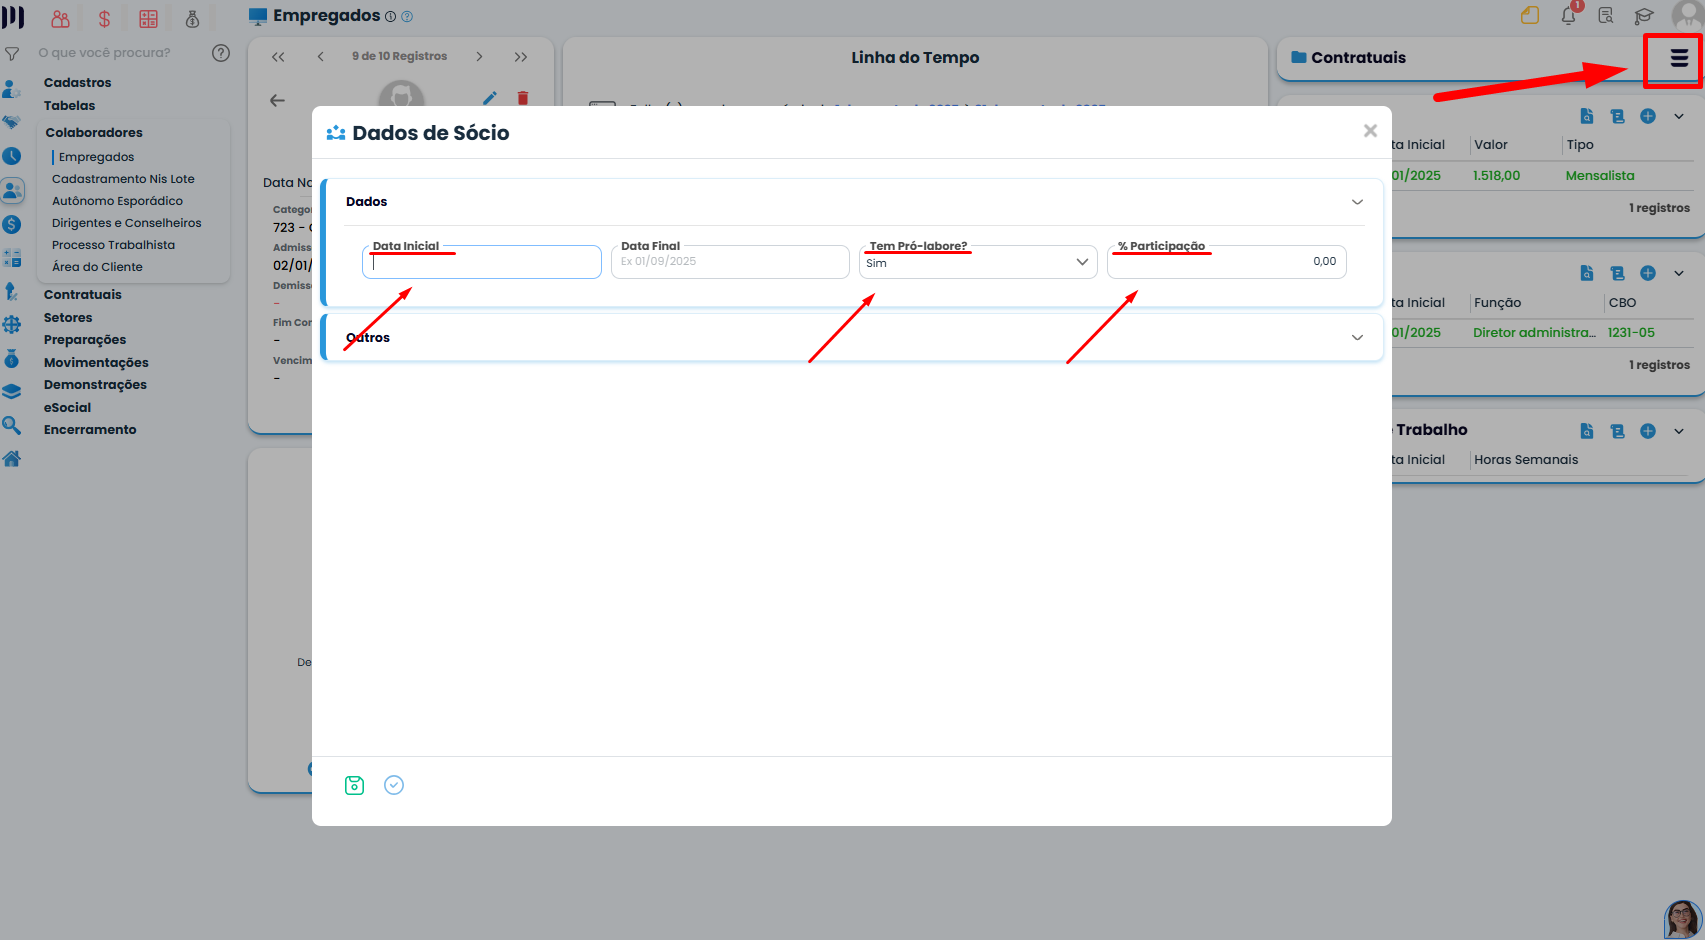Screen dimensions: 1705x940
Task: Select Empregados under Colaboradores
Action: (x=96, y=157)
